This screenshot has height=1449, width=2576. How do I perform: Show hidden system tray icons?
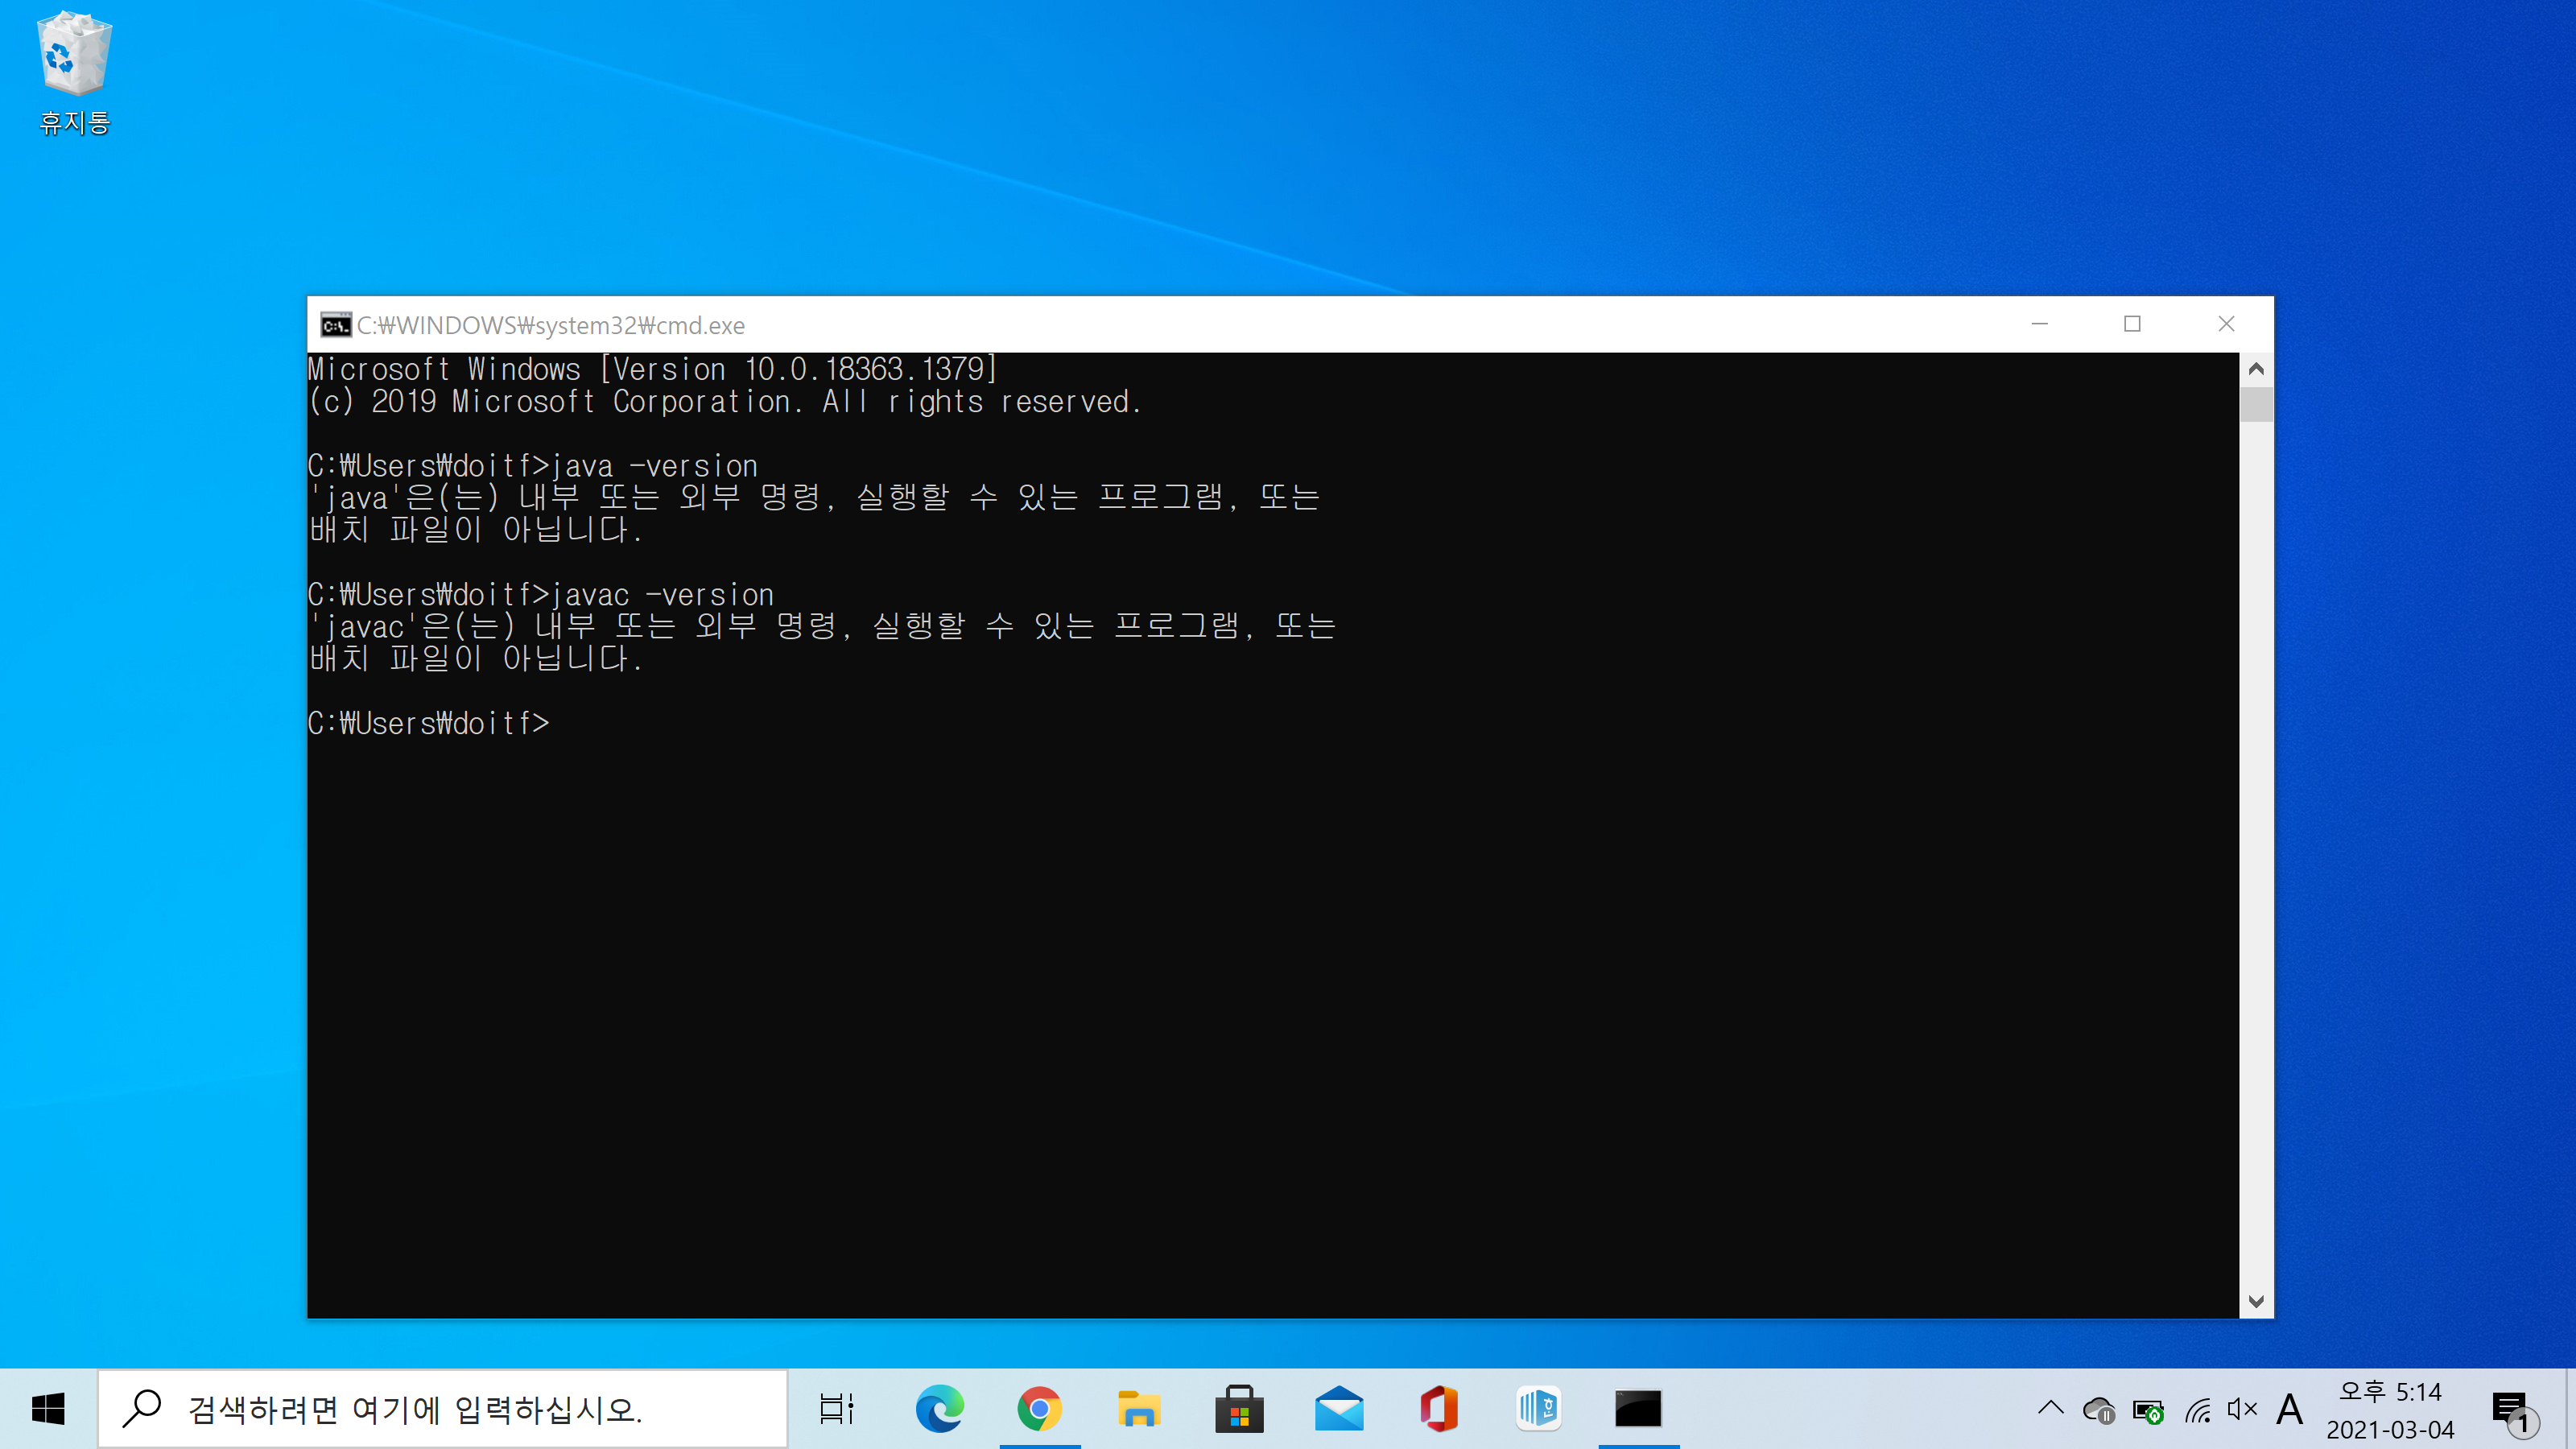click(x=2050, y=1409)
